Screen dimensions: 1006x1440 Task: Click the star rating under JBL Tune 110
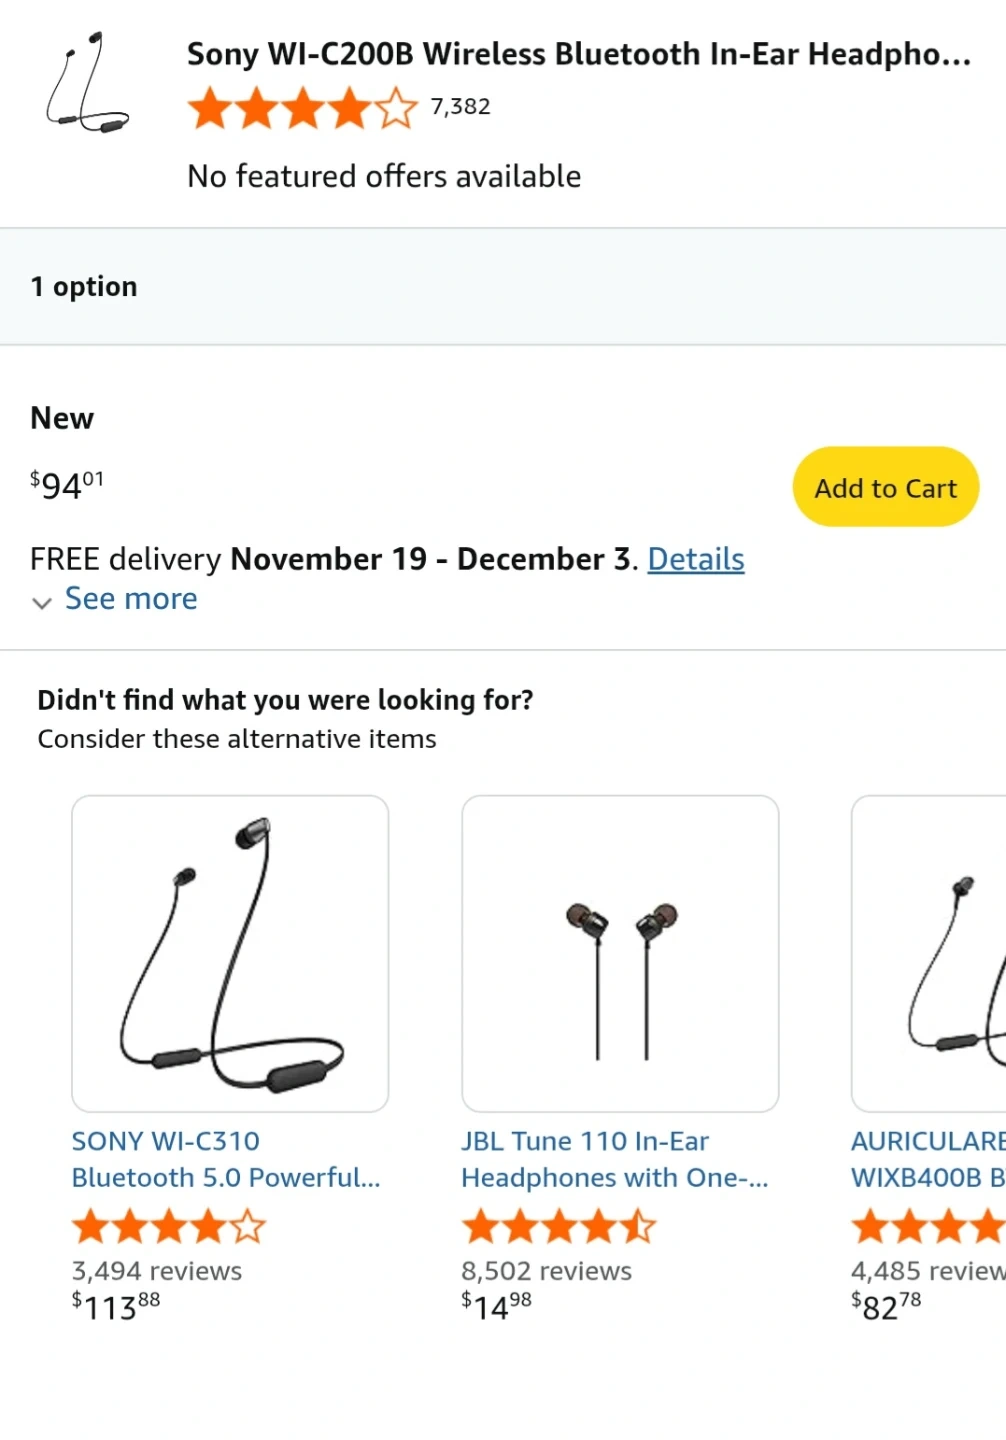coord(558,1226)
